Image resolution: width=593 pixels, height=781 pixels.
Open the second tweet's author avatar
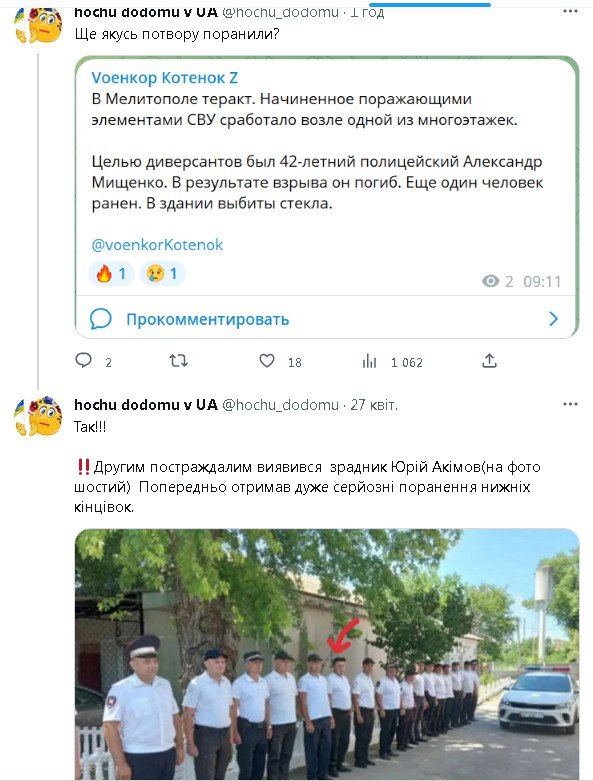pos(39,416)
